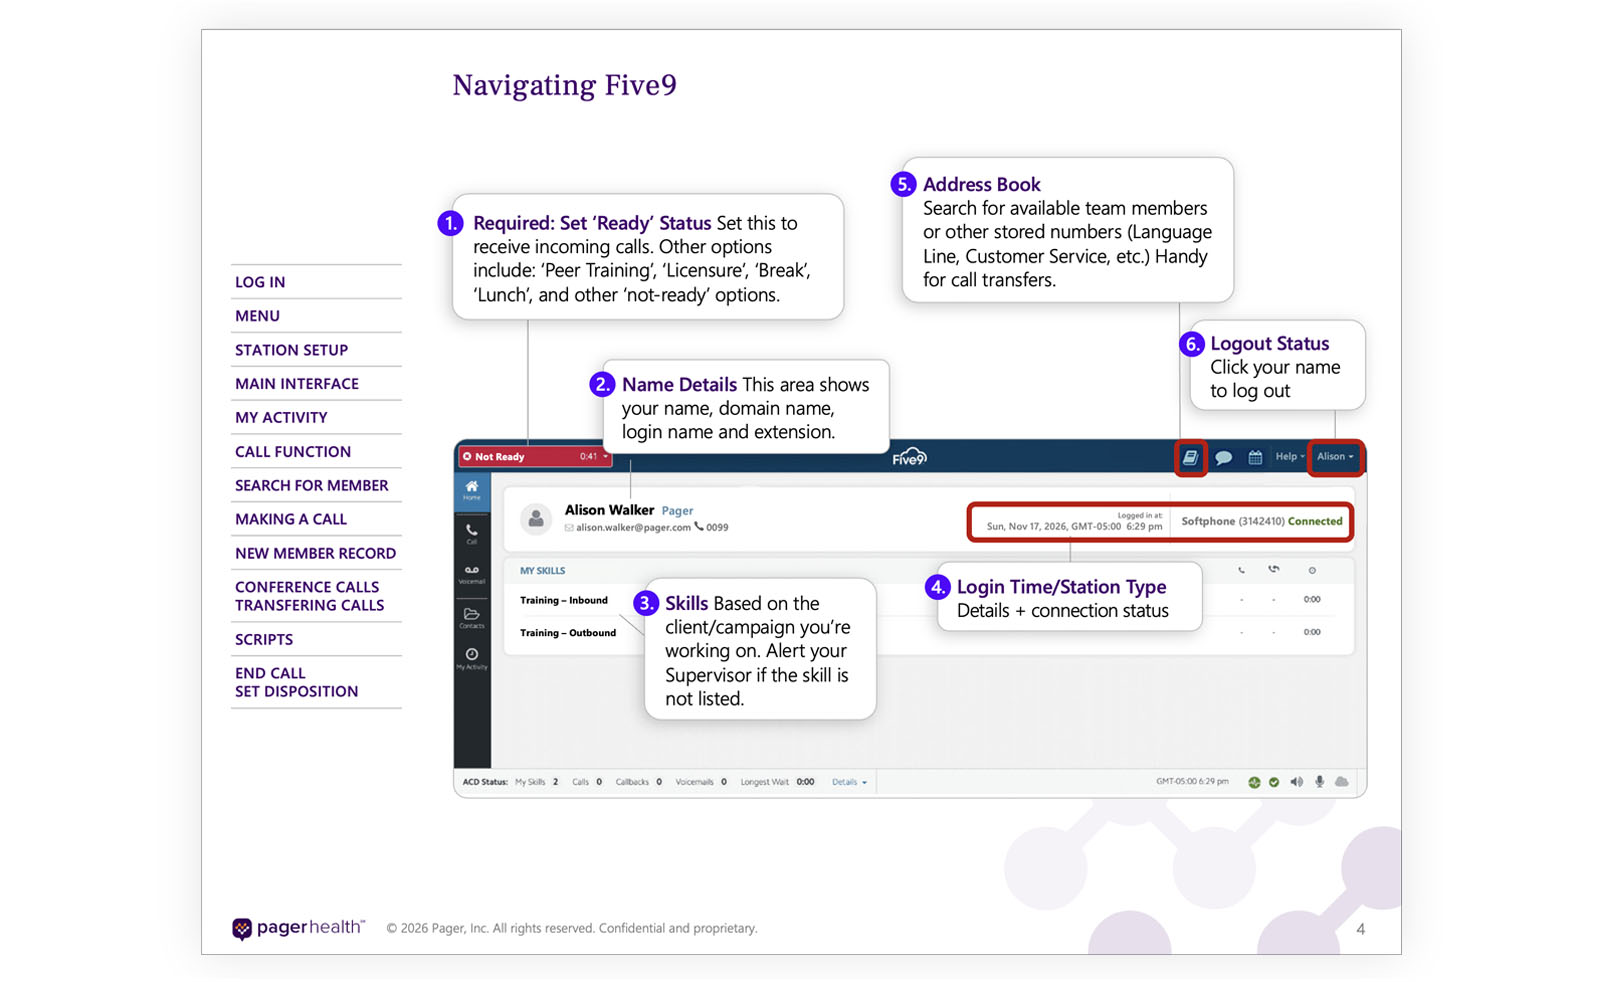Click the pagerhealth logo in footer
Viewport: 1600px width, 982px height.
(299, 928)
